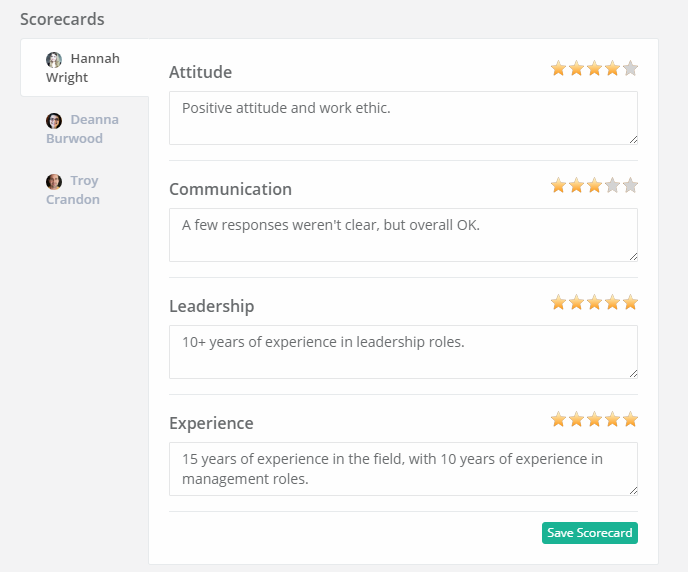Focus the Leadership comment text box
The image size is (688, 572).
[x=403, y=352]
